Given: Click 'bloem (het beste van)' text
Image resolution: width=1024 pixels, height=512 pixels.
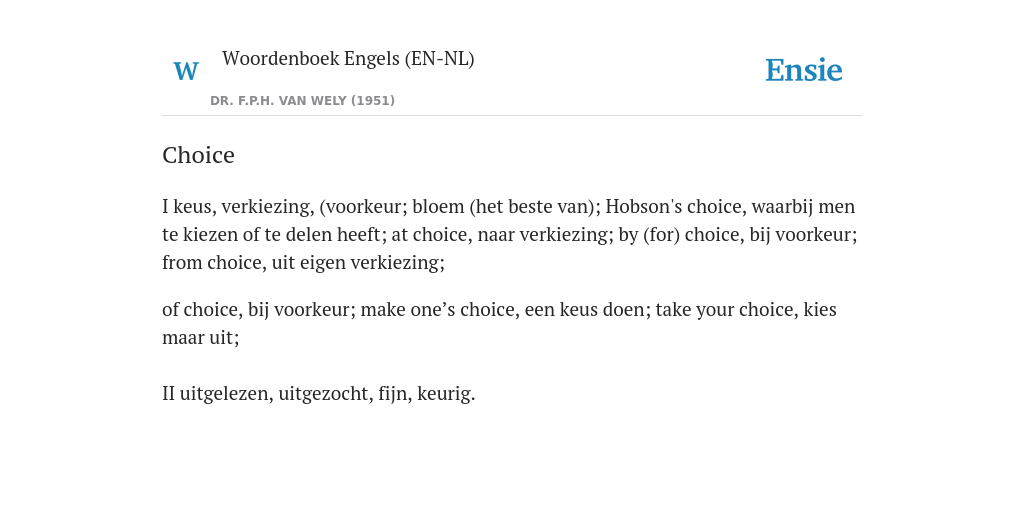Looking at the screenshot, I should (x=506, y=207).
